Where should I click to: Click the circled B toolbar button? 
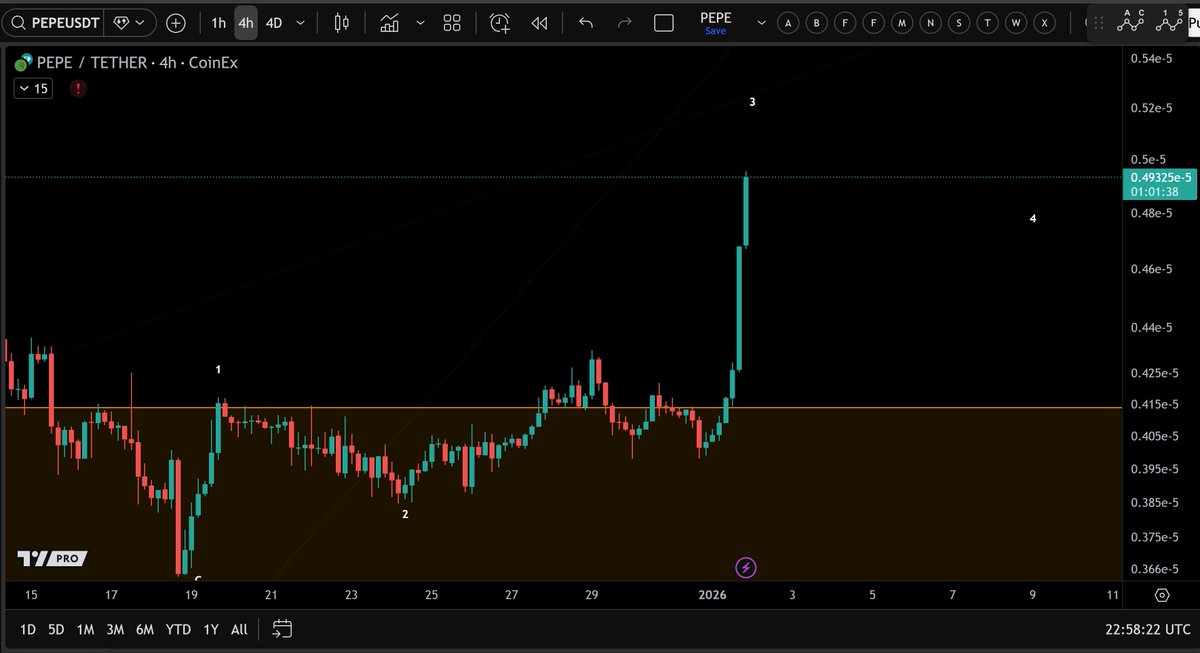(818, 22)
